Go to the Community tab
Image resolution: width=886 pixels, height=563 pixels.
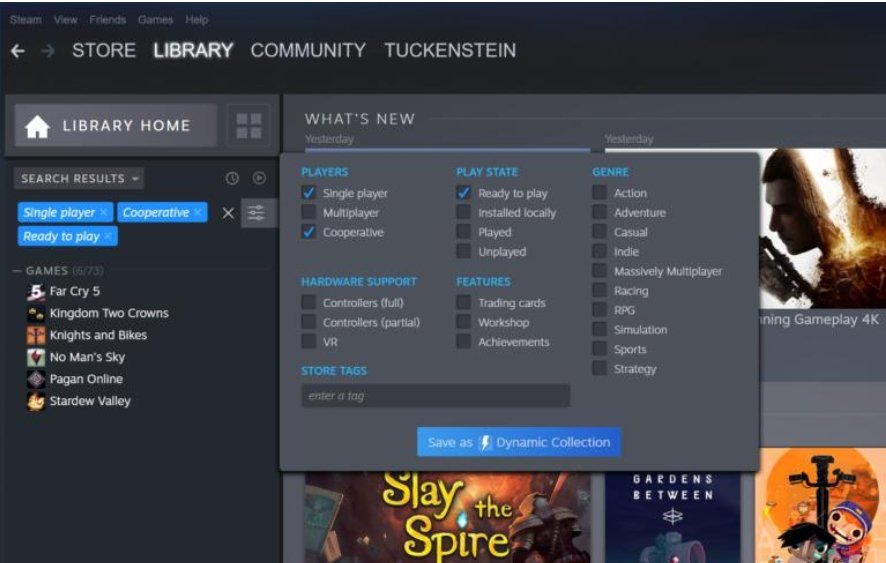[308, 50]
